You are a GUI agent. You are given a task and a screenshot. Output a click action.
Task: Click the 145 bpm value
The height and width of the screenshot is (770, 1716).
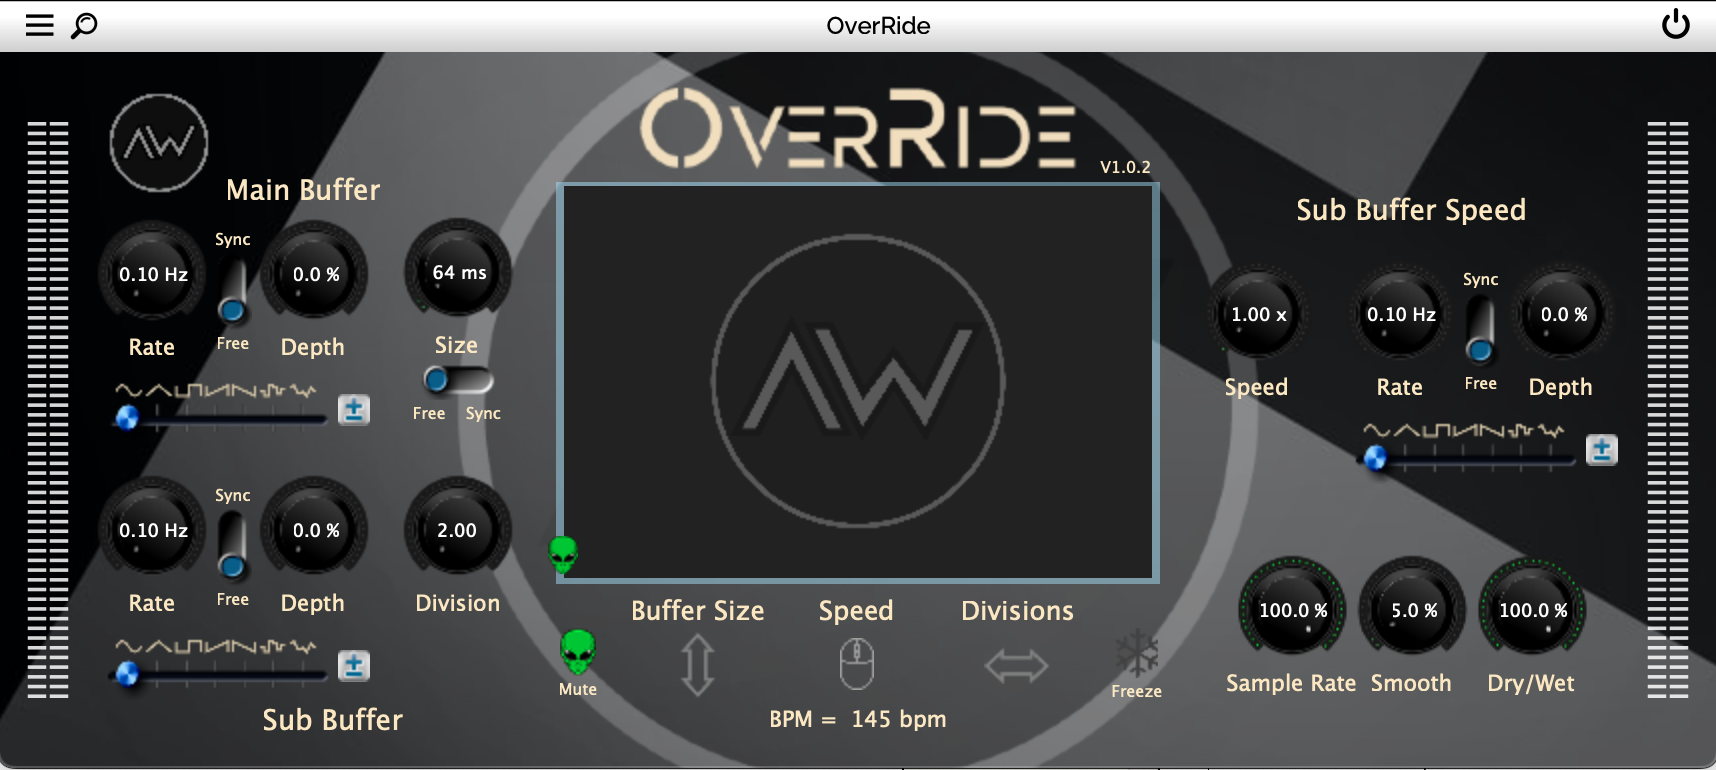tap(899, 719)
